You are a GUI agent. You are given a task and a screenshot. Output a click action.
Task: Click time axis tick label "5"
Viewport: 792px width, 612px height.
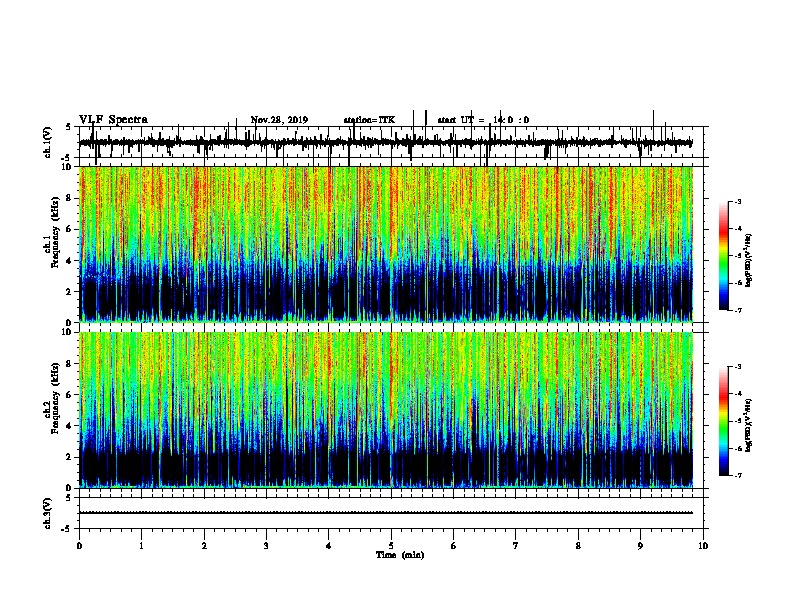coord(391,546)
